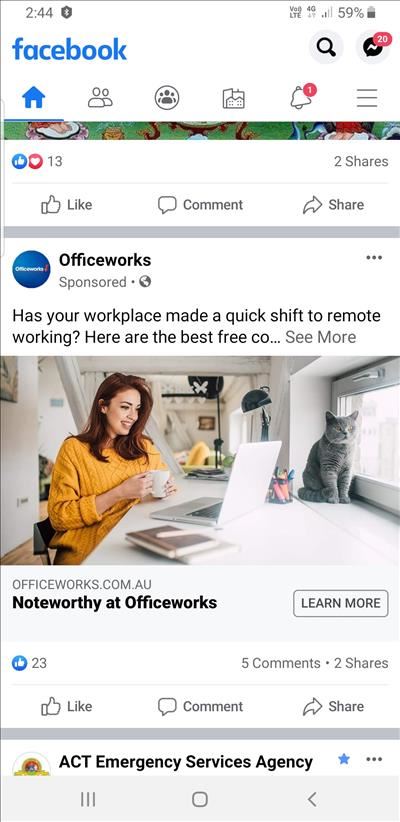400x822 pixels.
Task: Open options for ACT Emergency Services post
Action: point(374,759)
